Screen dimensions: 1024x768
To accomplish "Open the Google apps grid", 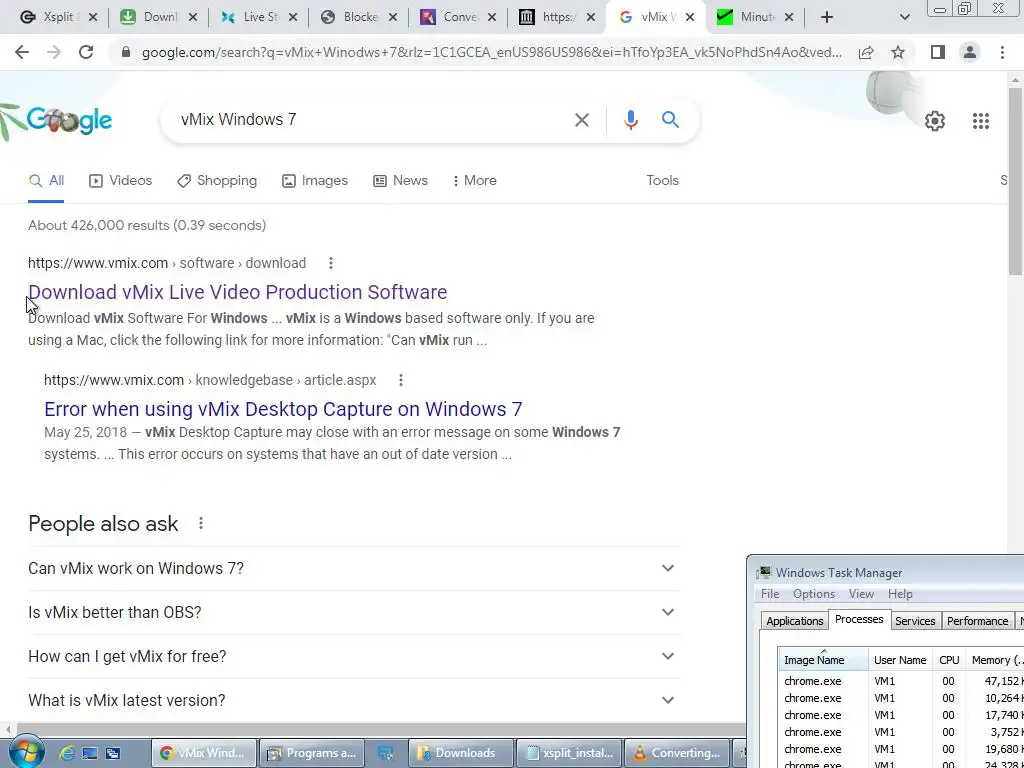I will tap(980, 121).
